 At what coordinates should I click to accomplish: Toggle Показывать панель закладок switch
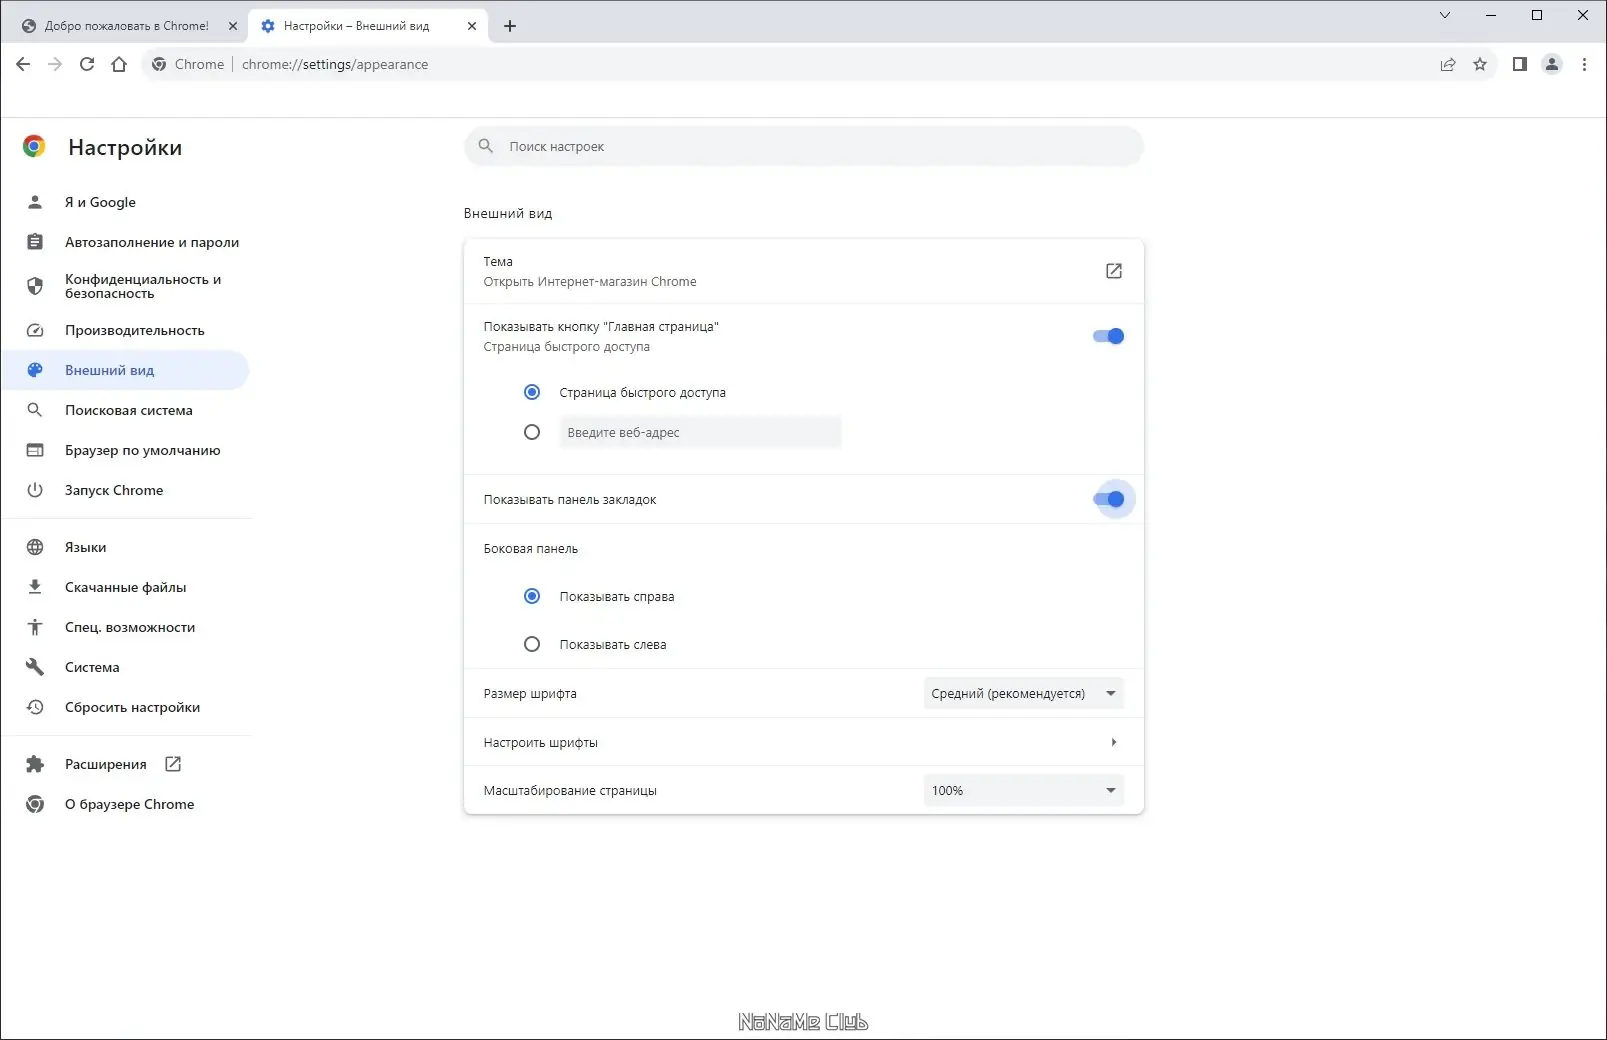pyautogui.click(x=1109, y=499)
